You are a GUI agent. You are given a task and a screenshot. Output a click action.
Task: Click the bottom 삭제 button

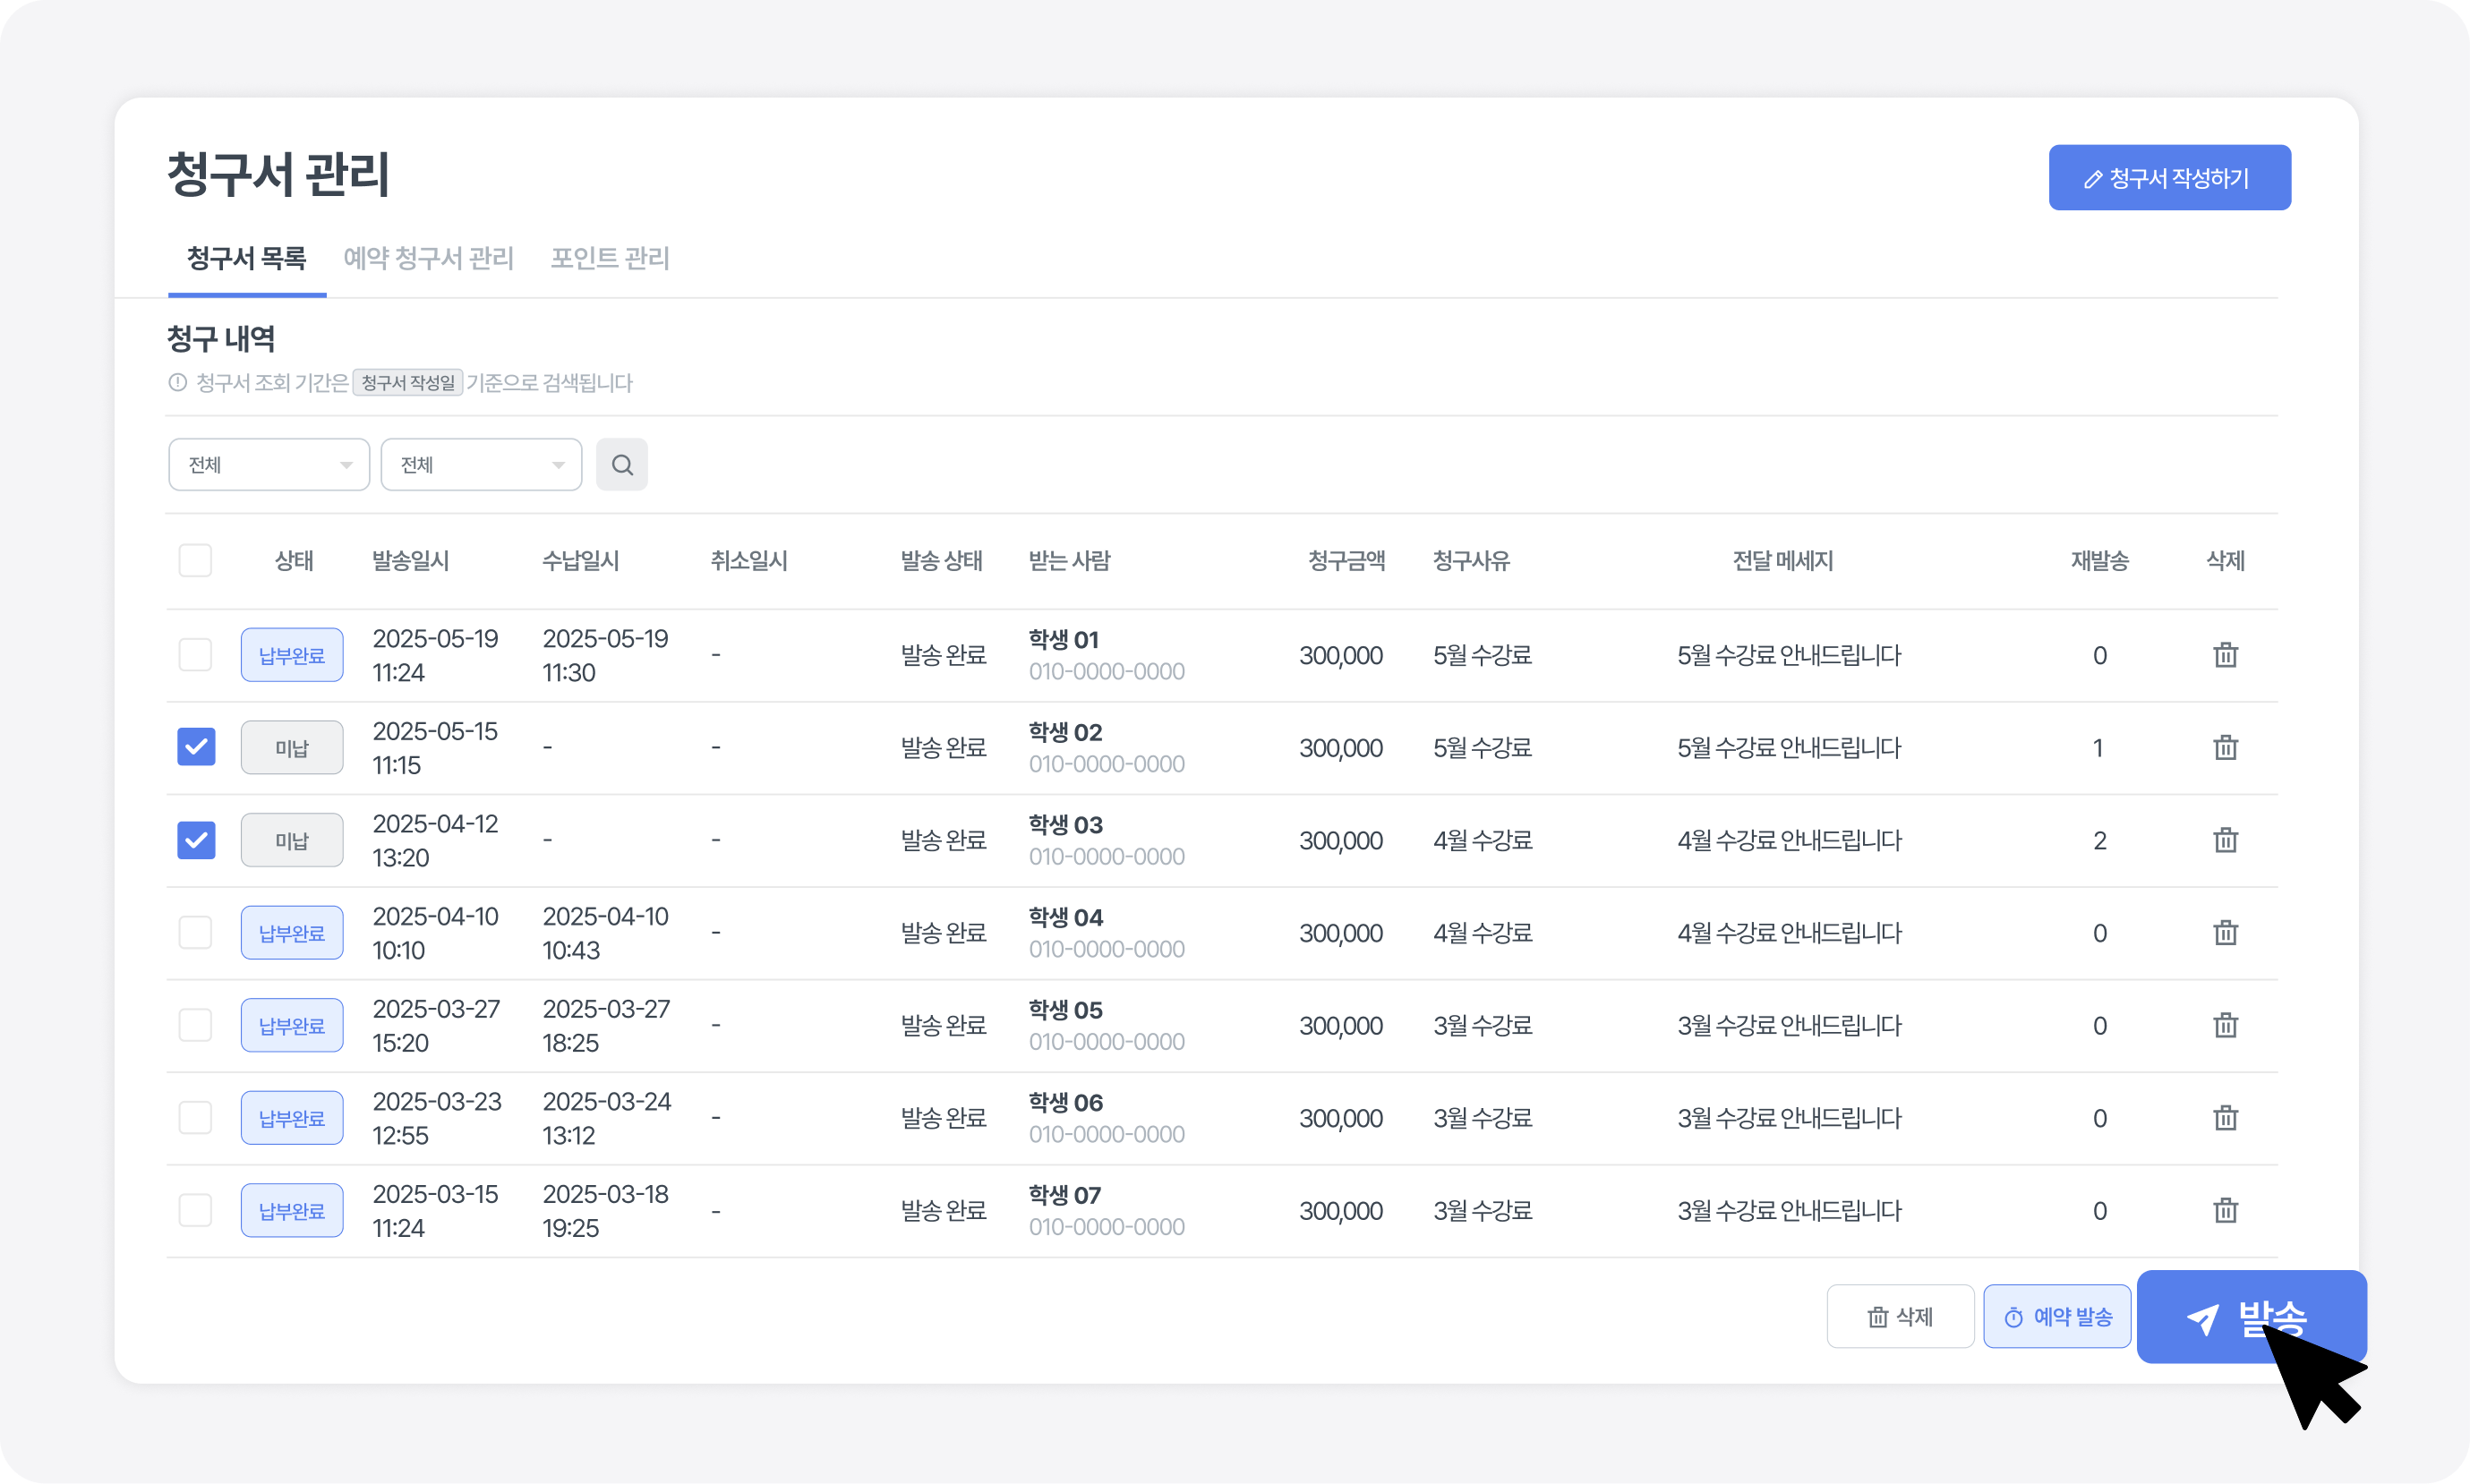[x=1899, y=1317]
